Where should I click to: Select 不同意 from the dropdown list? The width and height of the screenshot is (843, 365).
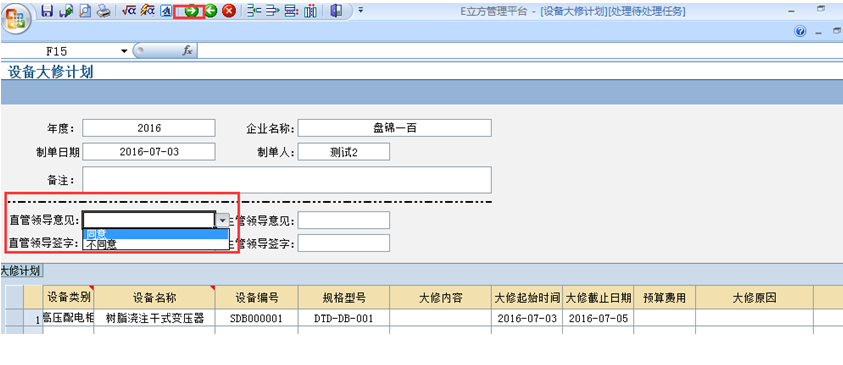pyautogui.click(x=156, y=245)
